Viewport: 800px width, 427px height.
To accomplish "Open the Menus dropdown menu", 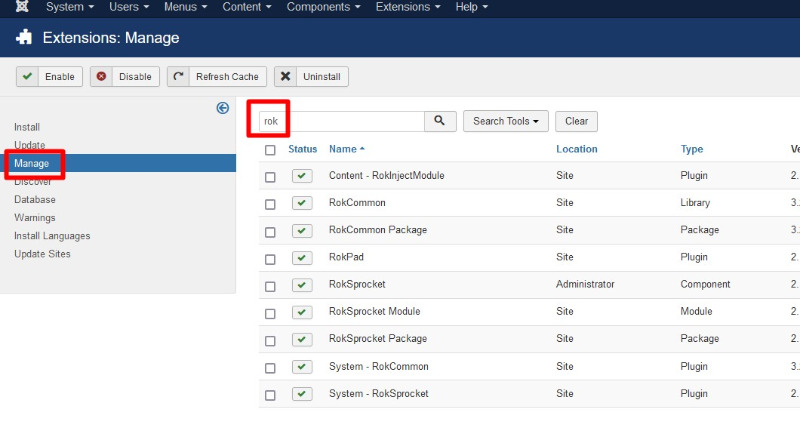I will coord(186,7).
